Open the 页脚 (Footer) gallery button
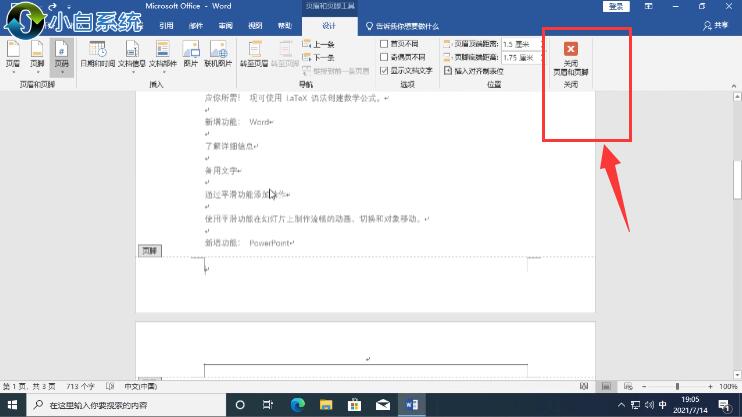This screenshot has height=417, width=742. click(37, 56)
